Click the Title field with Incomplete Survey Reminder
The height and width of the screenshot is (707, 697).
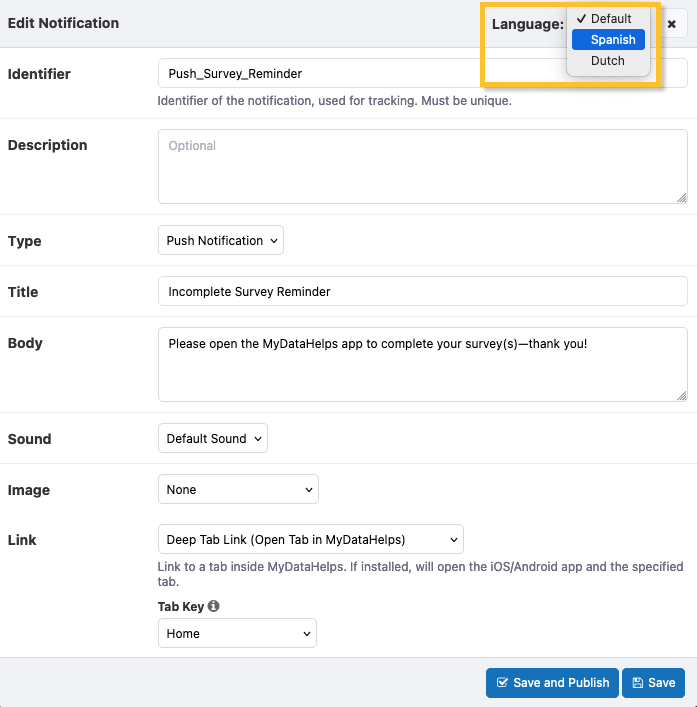pyautogui.click(x=422, y=292)
